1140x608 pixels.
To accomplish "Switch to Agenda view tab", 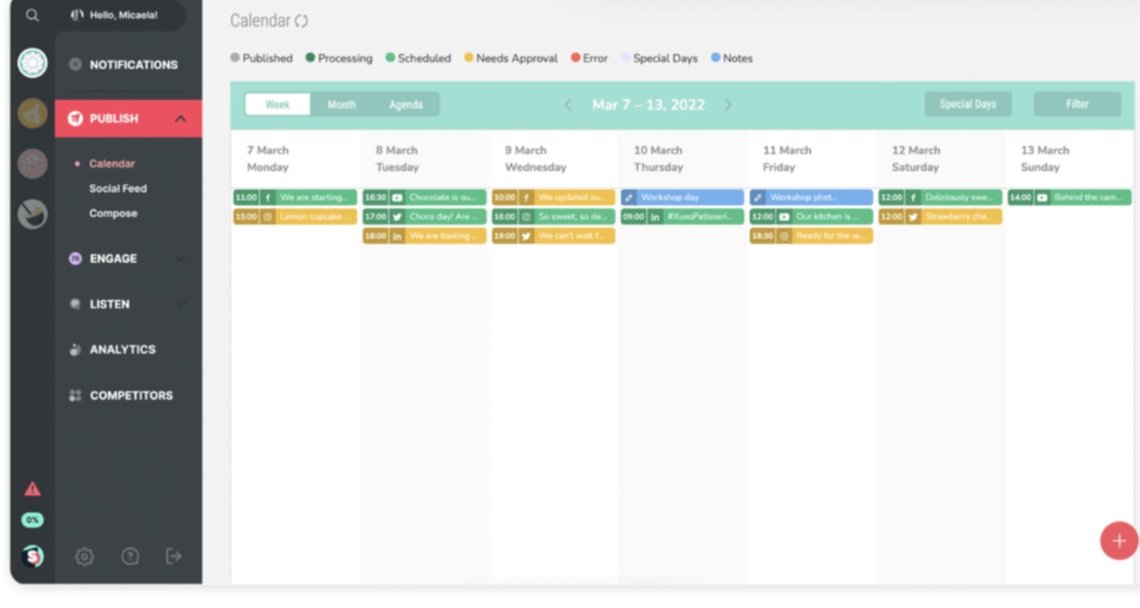I will pos(406,105).
